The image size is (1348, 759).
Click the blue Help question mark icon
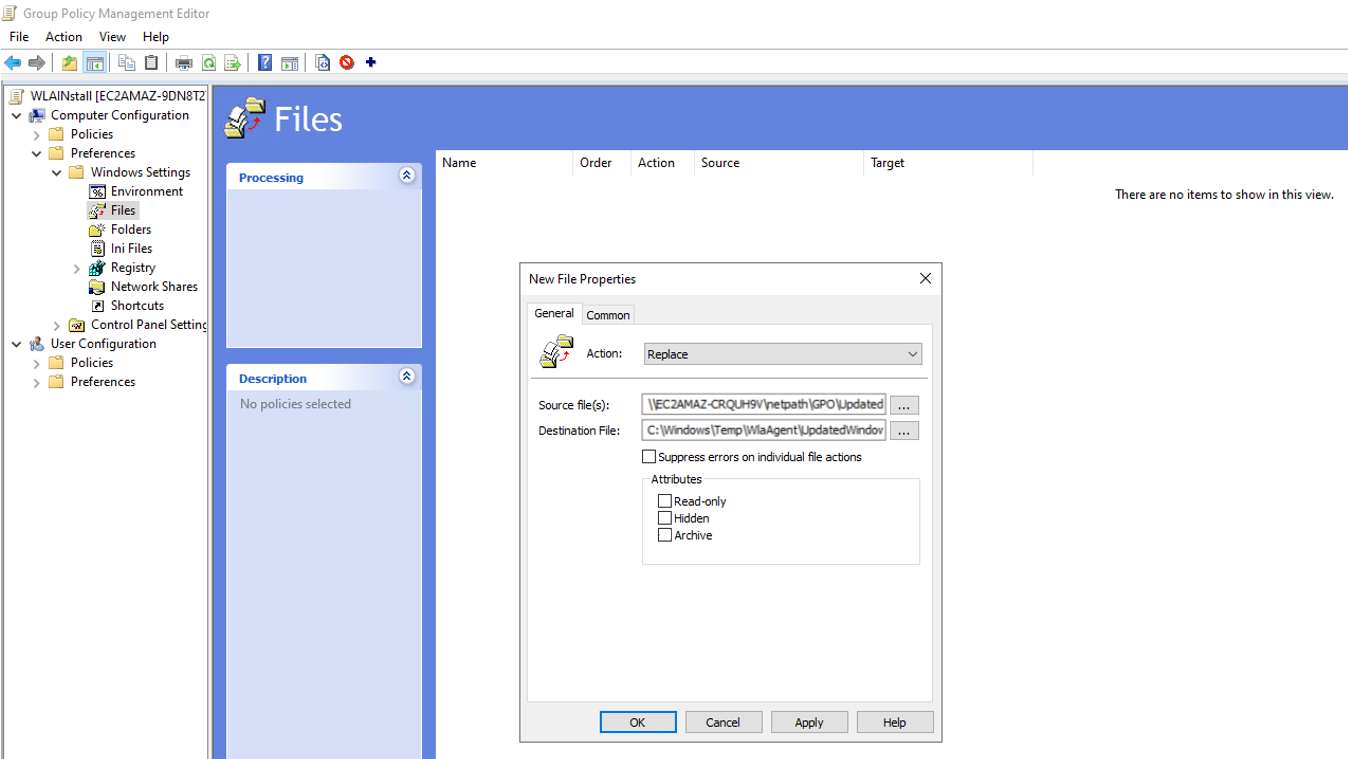(265, 63)
